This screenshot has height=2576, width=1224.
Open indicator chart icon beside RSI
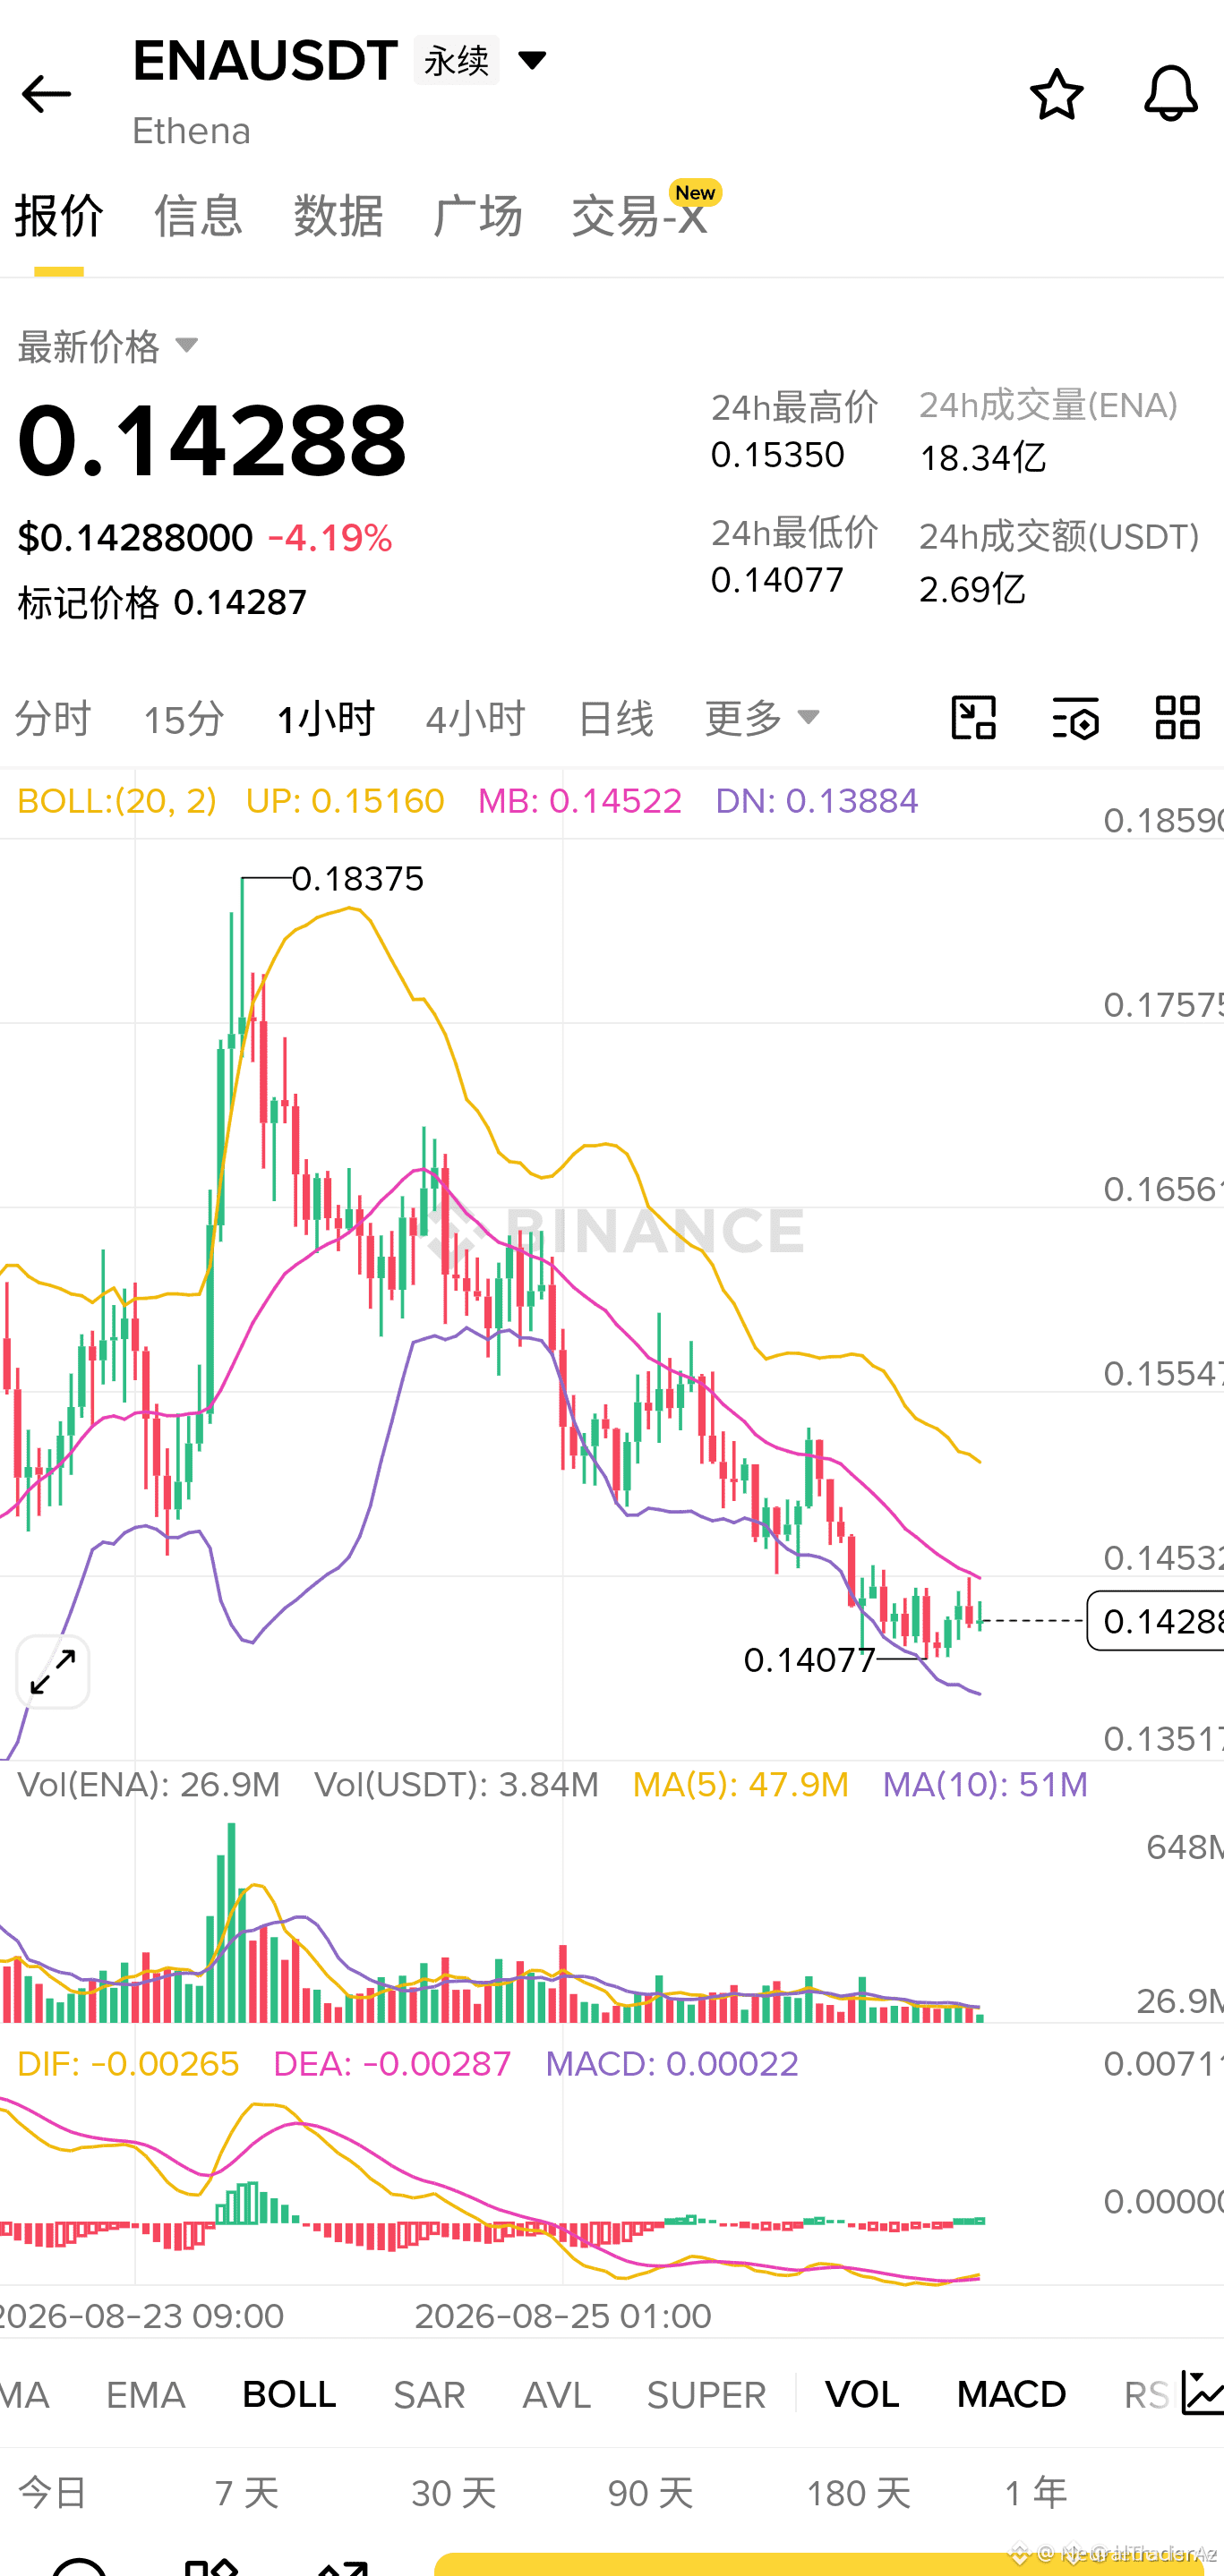click(x=1202, y=2394)
